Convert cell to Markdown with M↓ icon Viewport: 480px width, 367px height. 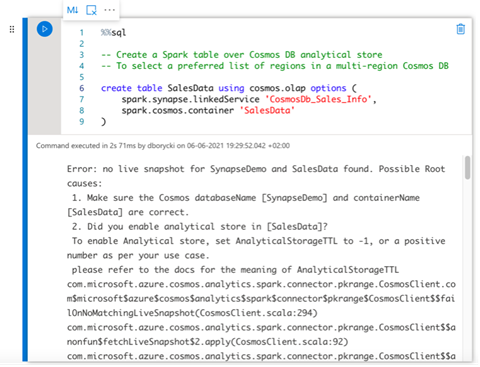coord(72,10)
